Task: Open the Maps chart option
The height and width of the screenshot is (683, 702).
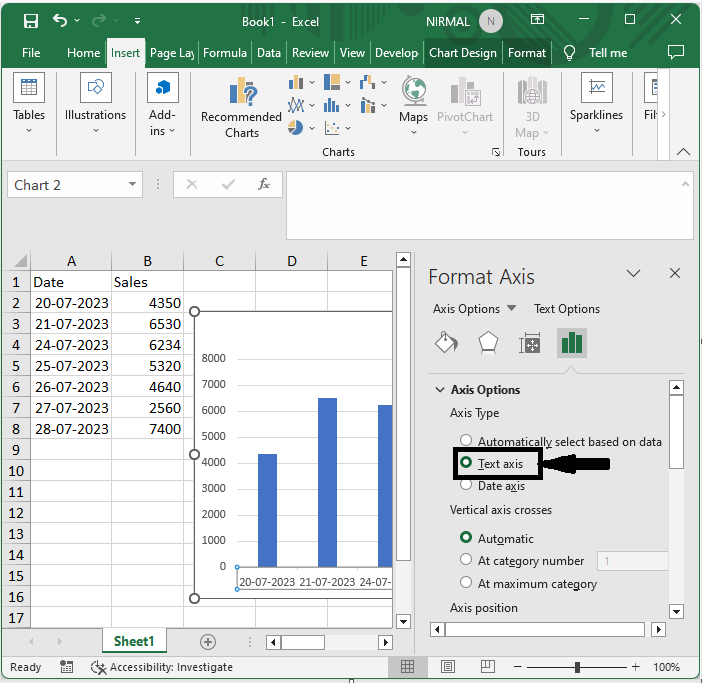Action: click(x=413, y=100)
